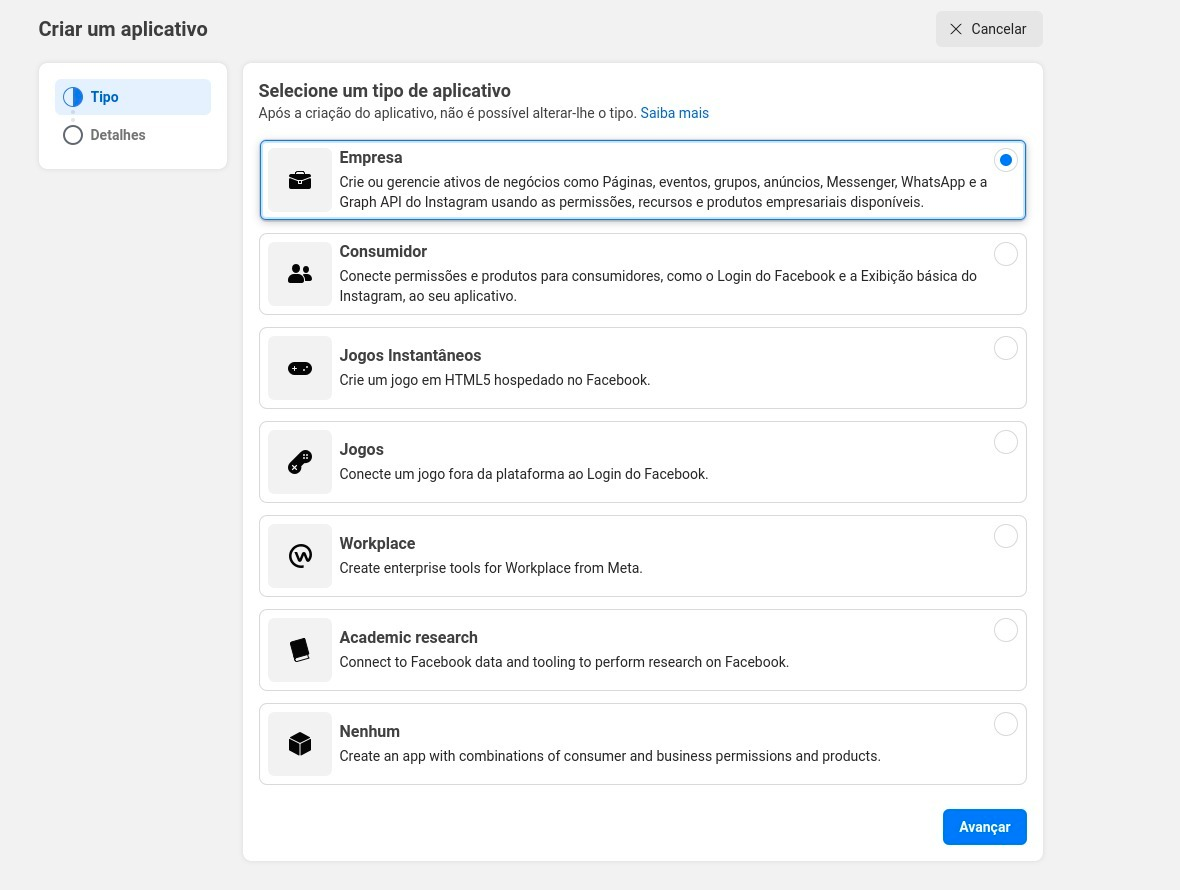Click 'Create enterprise tools for Workplace' text

pyautogui.click(x=491, y=568)
